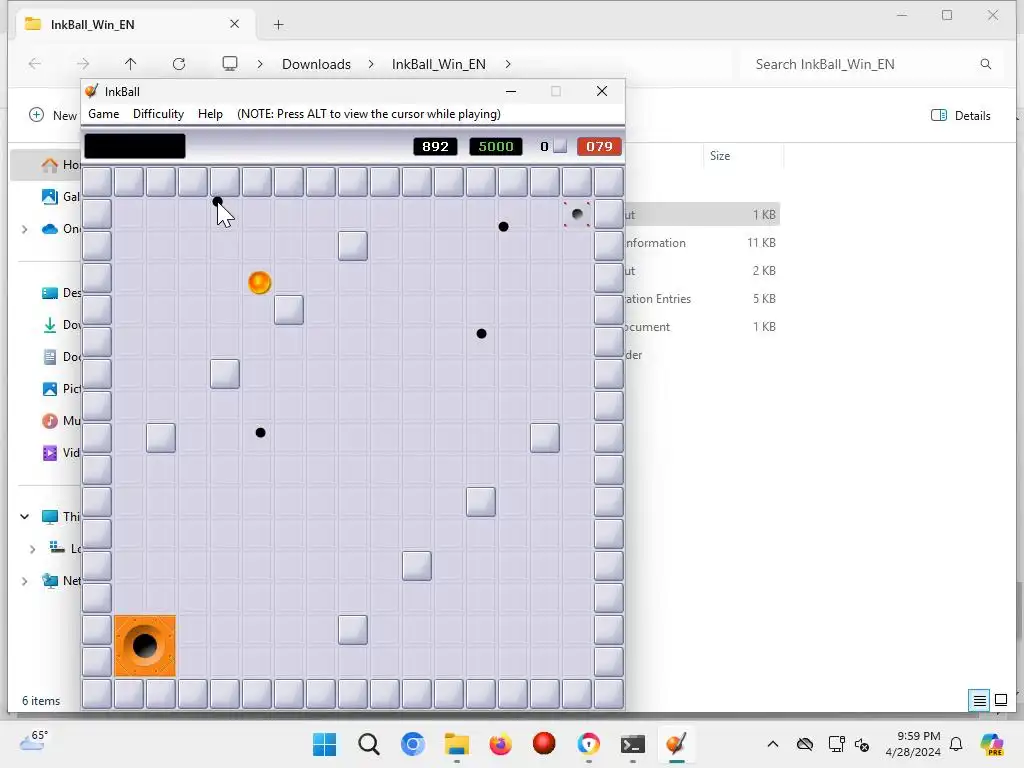Click the InkBall taskbar icon
The width and height of the screenshot is (1024, 768).
677,744
